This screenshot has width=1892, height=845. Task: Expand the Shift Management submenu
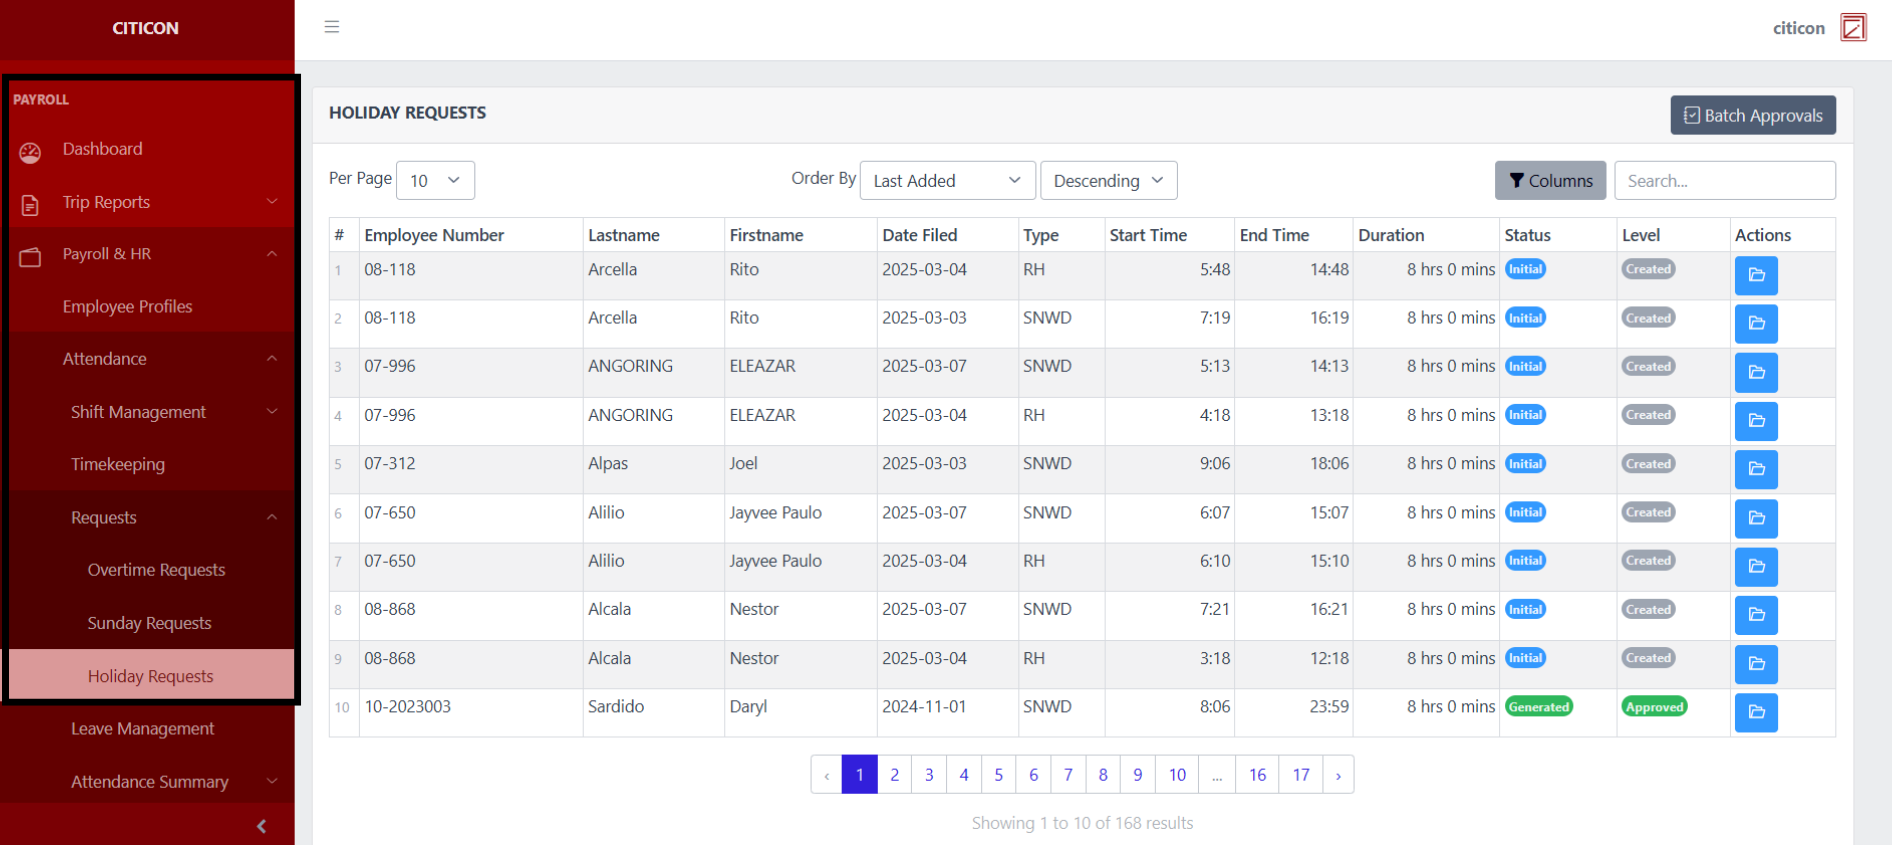pyautogui.click(x=271, y=412)
